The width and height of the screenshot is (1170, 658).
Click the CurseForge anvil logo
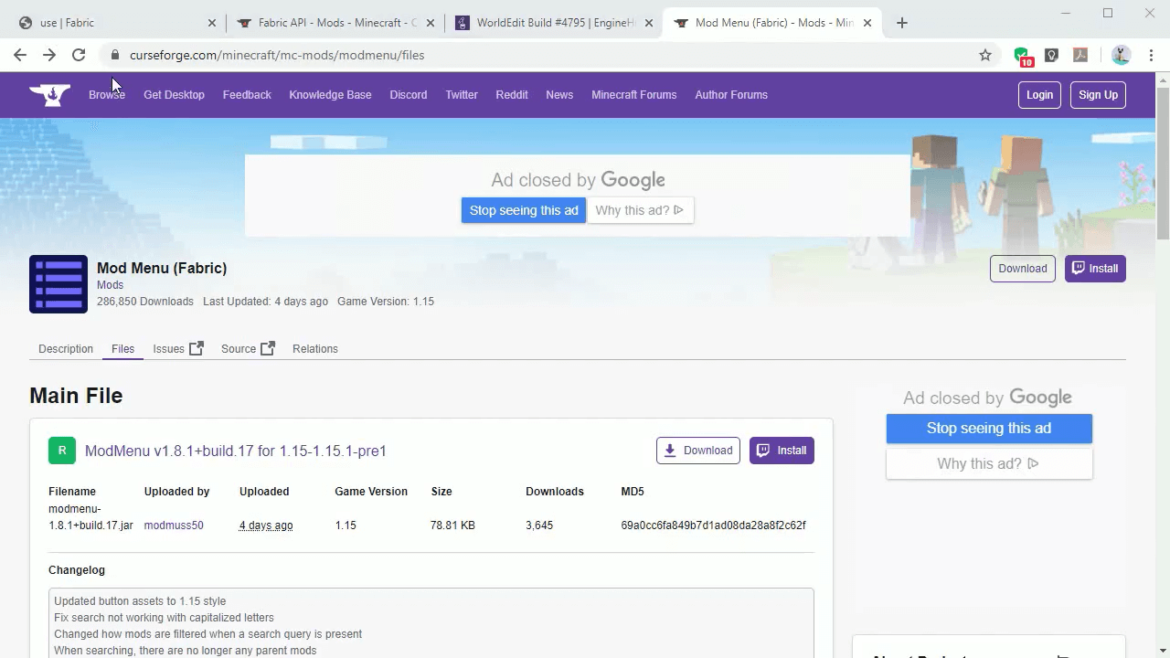pyautogui.click(x=50, y=95)
